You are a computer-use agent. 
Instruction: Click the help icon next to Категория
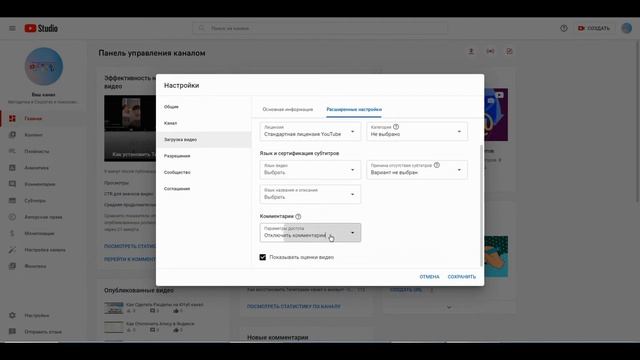coord(396,127)
